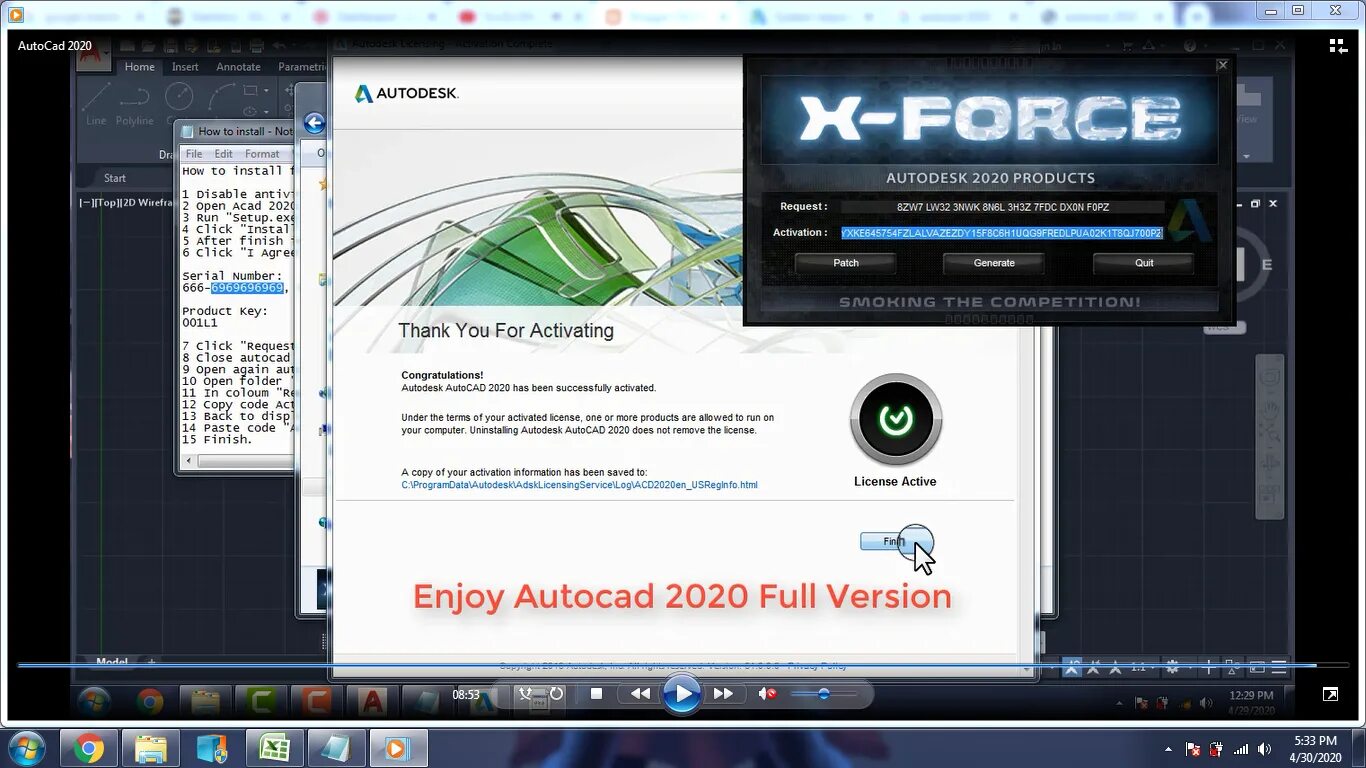Select the Home ribbon tab in AutoCAD
1366x768 pixels.
click(x=139, y=67)
